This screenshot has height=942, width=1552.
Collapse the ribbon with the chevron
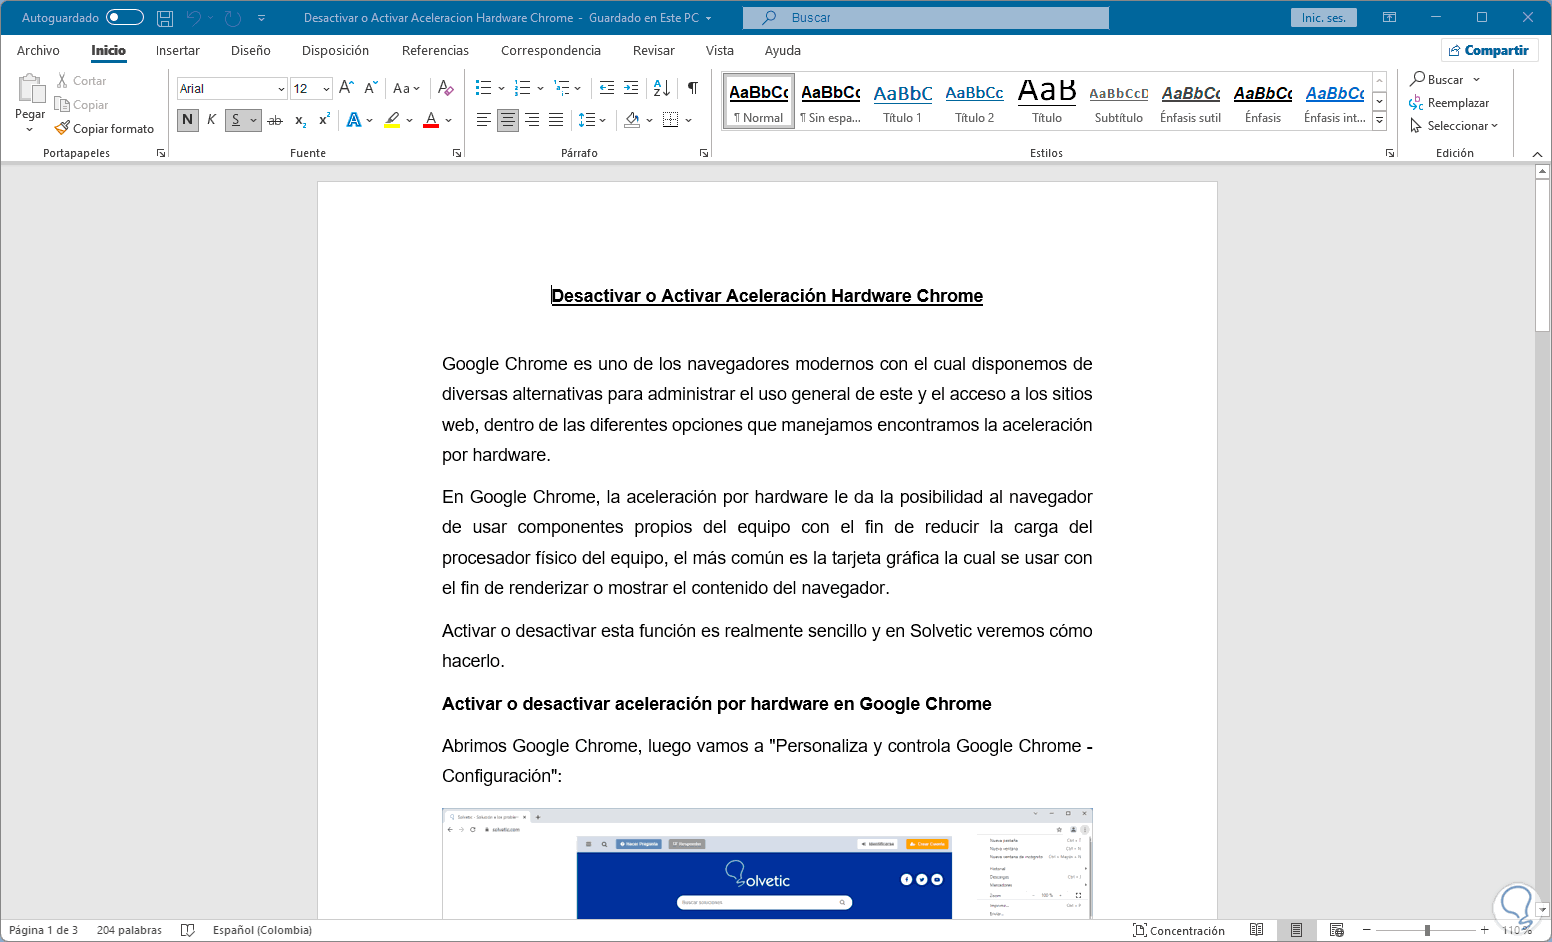pos(1537,154)
